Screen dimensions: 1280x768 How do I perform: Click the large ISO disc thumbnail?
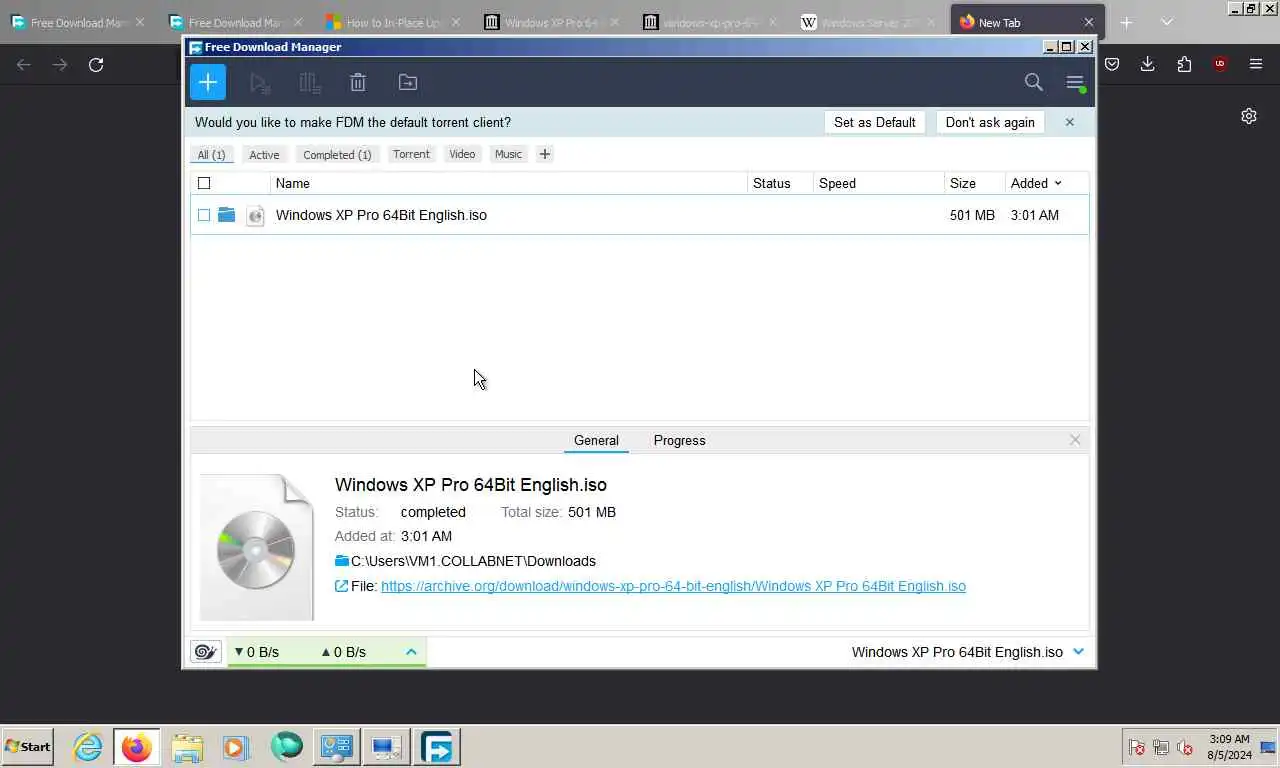256,547
